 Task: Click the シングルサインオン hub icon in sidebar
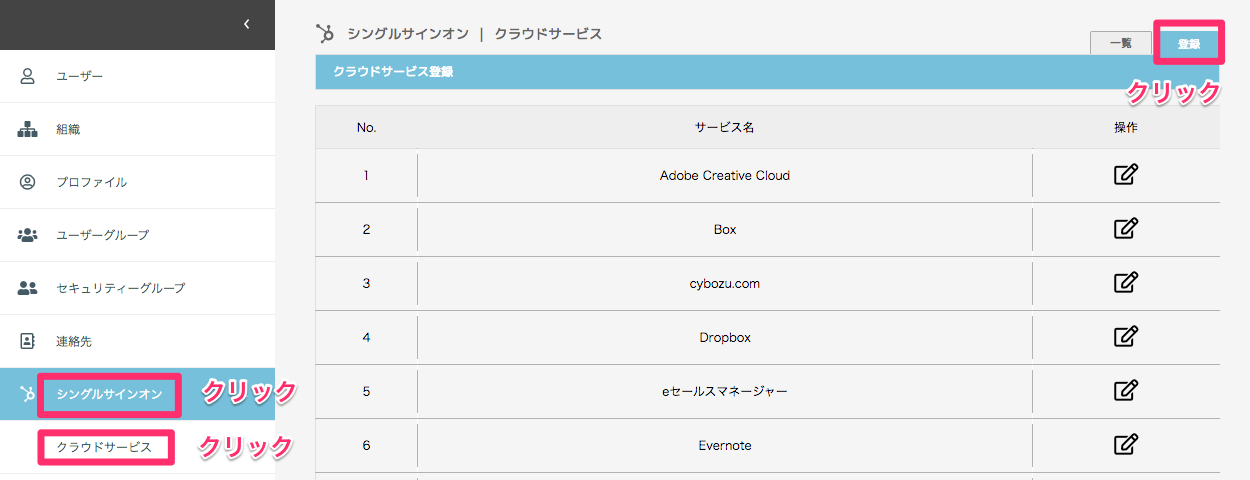[28, 394]
